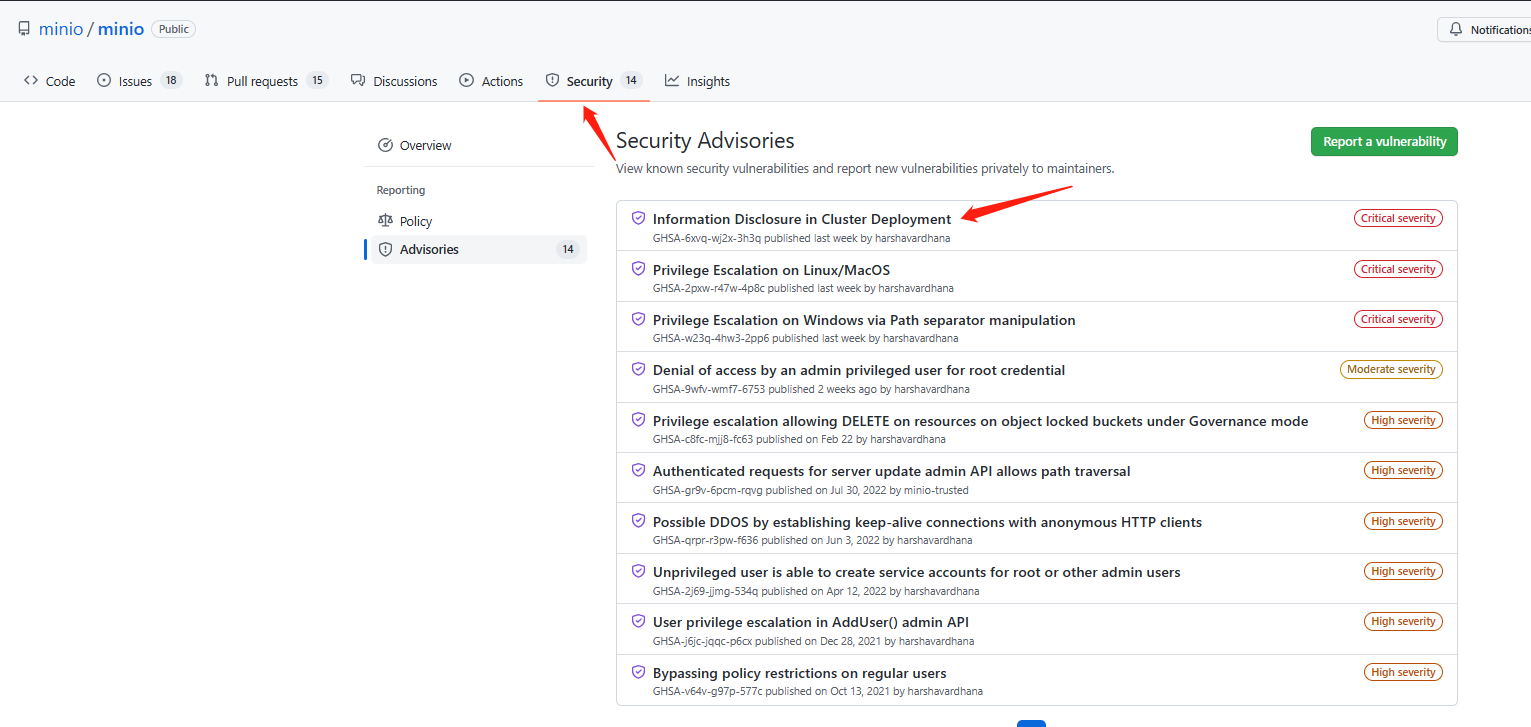This screenshot has height=727, width=1531.
Task: Click Moderate severity label on Denial of access row
Action: click(x=1391, y=369)
